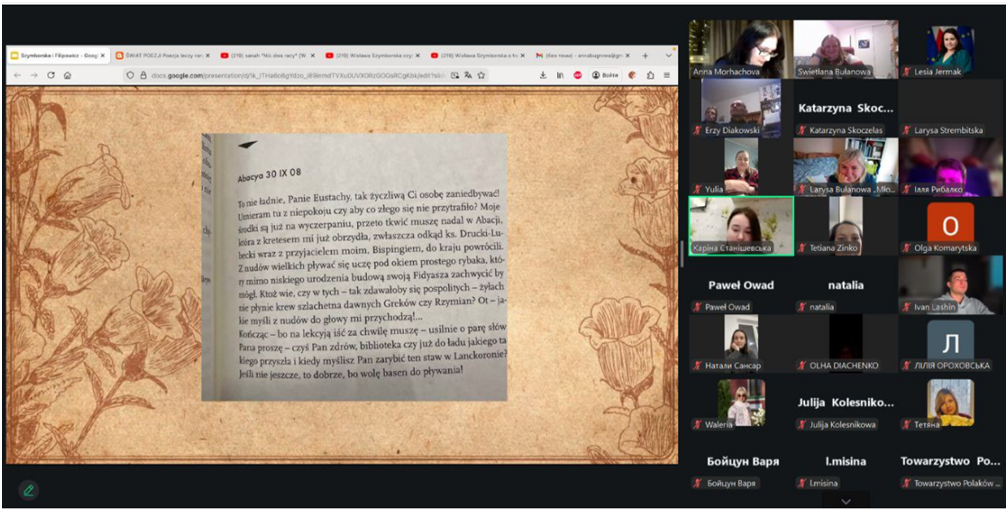Click the Войти sign-in button
Viewport: 1008px width, 512px height.
coord(604,75)
